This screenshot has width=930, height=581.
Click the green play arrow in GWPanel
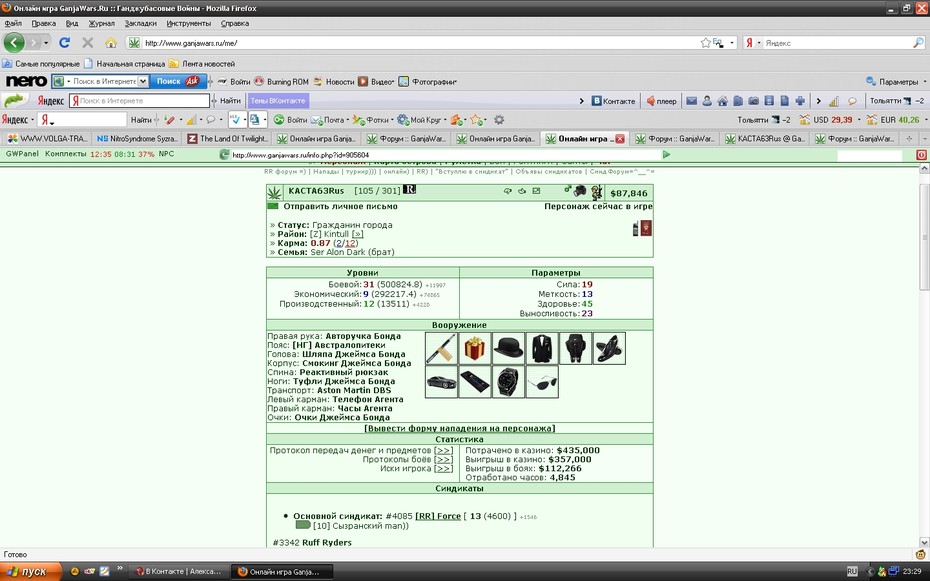[x=667, y=155]
